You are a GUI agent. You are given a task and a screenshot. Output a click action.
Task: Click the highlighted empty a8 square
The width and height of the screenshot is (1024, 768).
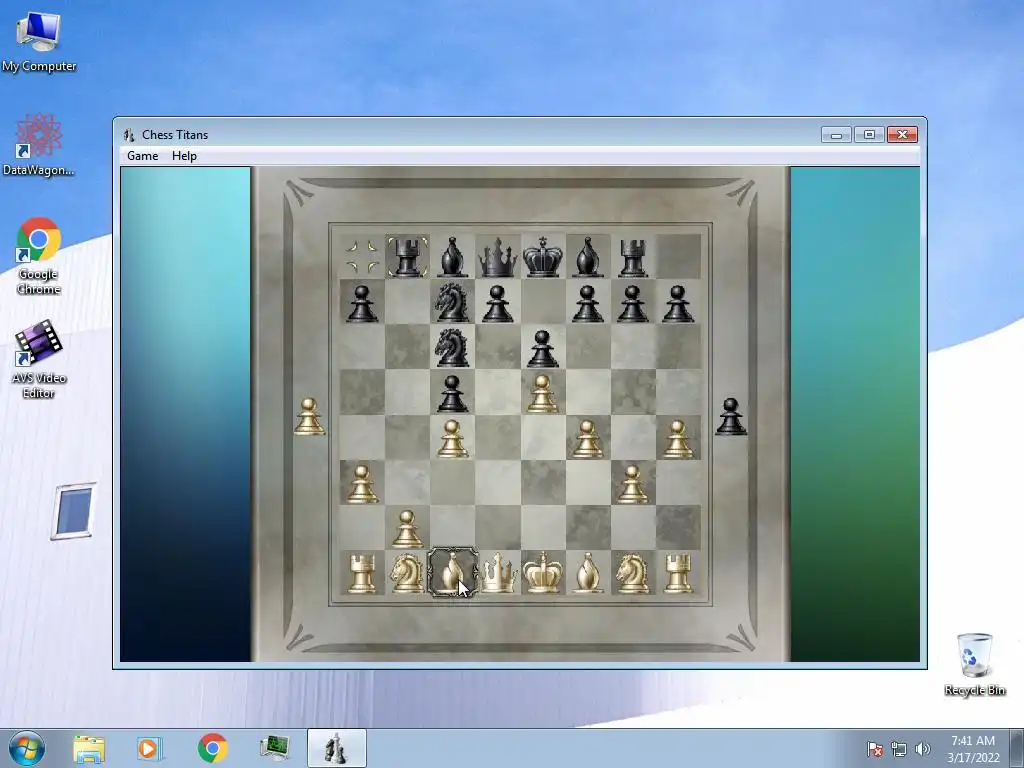[x=362, y=257]
